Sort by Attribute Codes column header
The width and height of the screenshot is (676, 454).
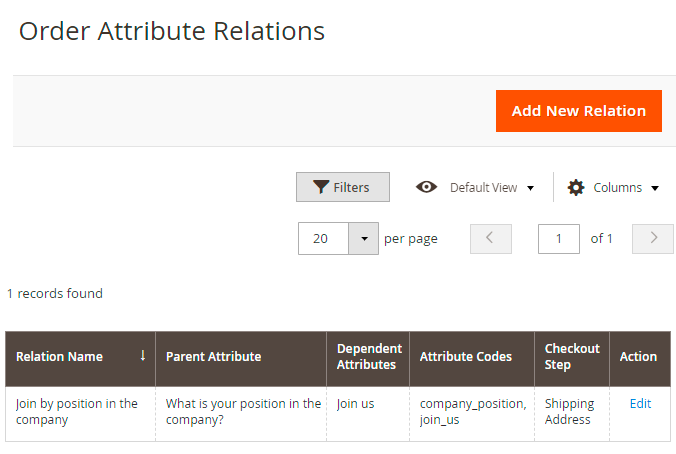[465, 357]
